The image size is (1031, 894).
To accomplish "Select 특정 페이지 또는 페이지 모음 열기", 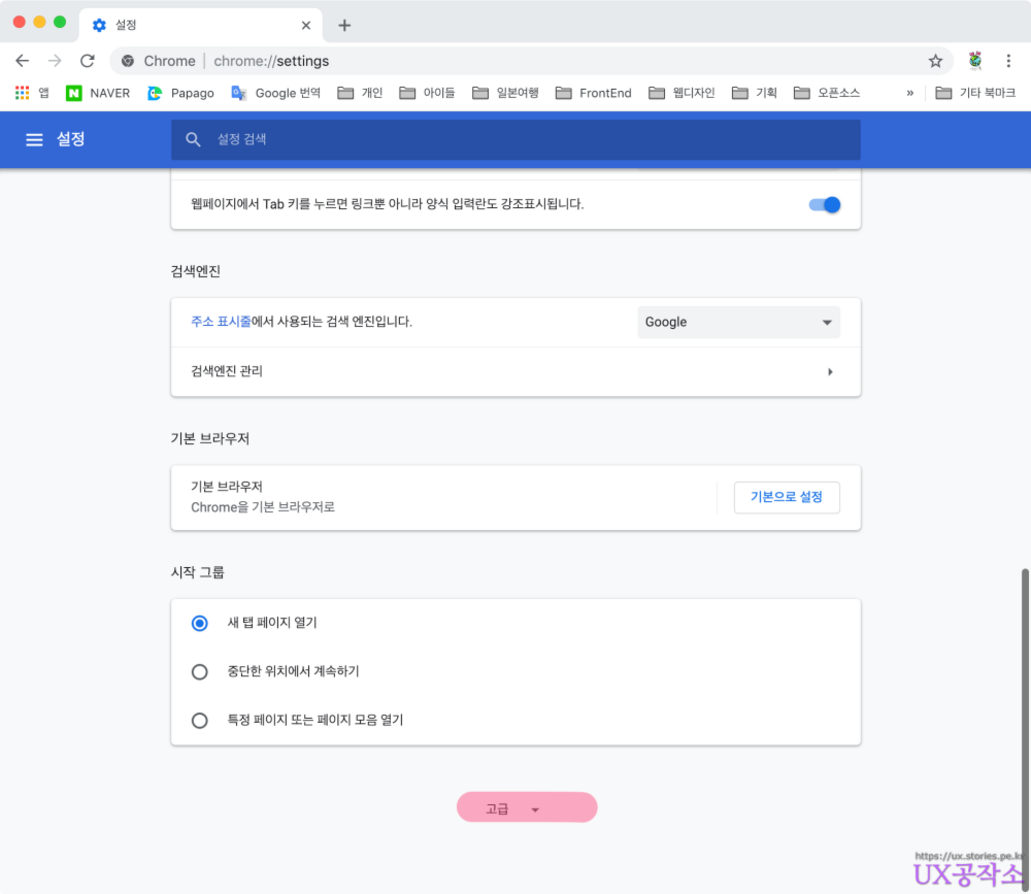I will pos(200,720).
